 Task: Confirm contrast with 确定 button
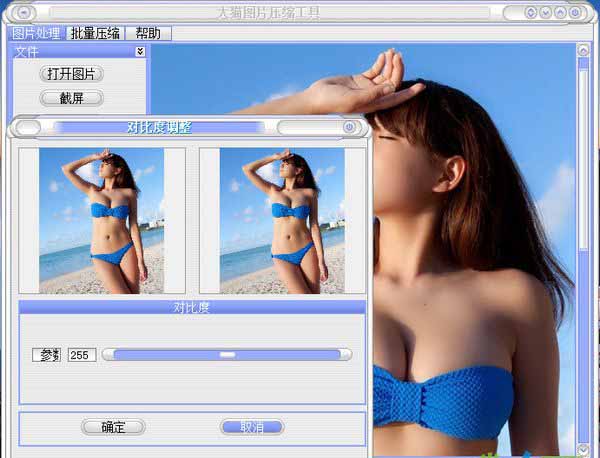pos(113,427)
